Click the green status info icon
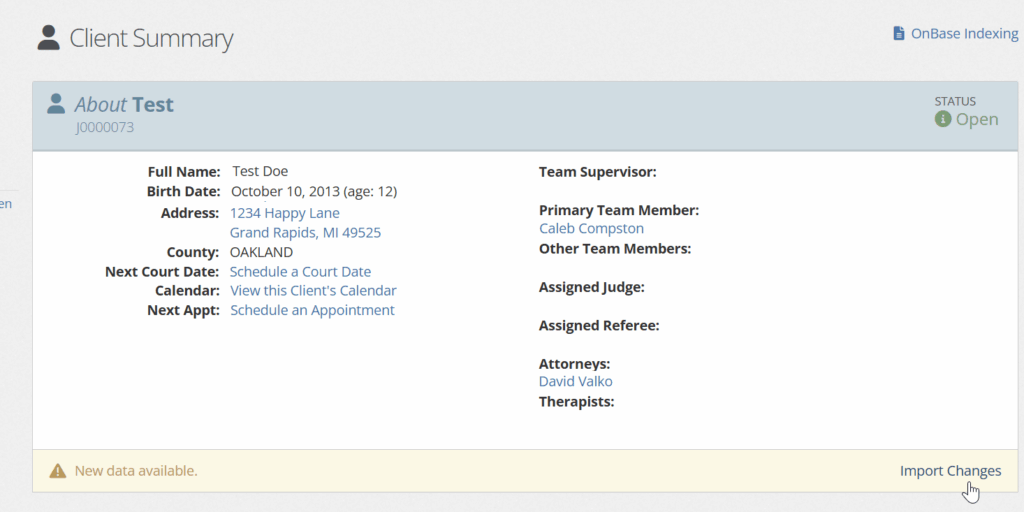The image size is (1024, 512). (942, 119)
